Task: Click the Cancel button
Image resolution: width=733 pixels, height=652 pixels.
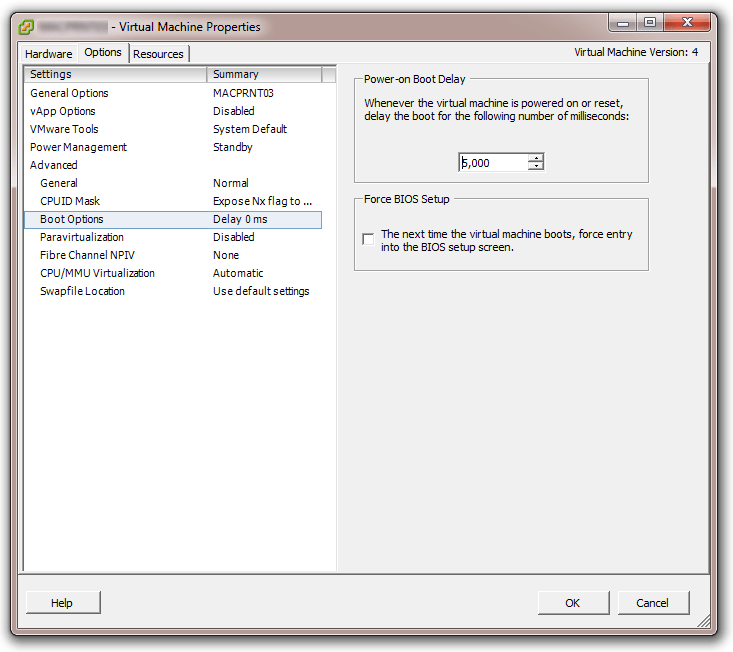Action: 653,603
